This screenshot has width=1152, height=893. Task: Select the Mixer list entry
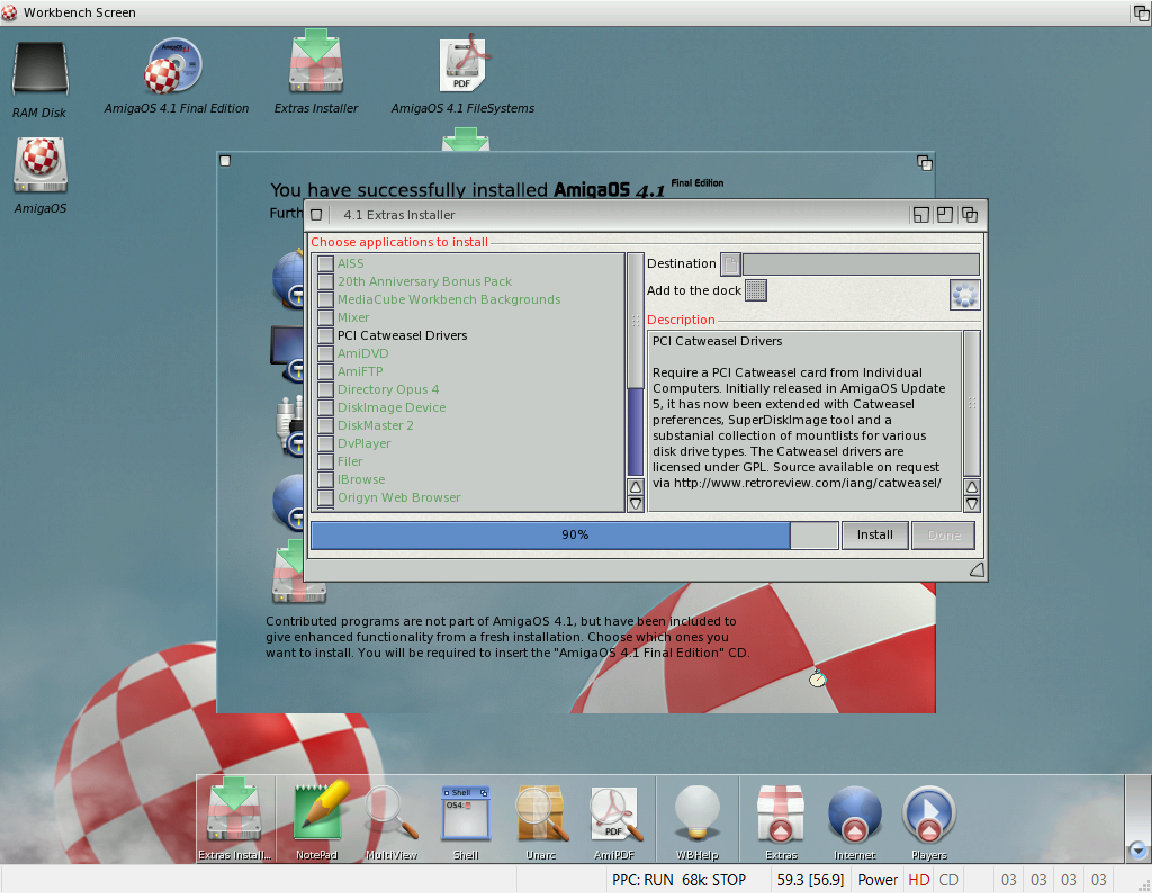pos(353,318)
